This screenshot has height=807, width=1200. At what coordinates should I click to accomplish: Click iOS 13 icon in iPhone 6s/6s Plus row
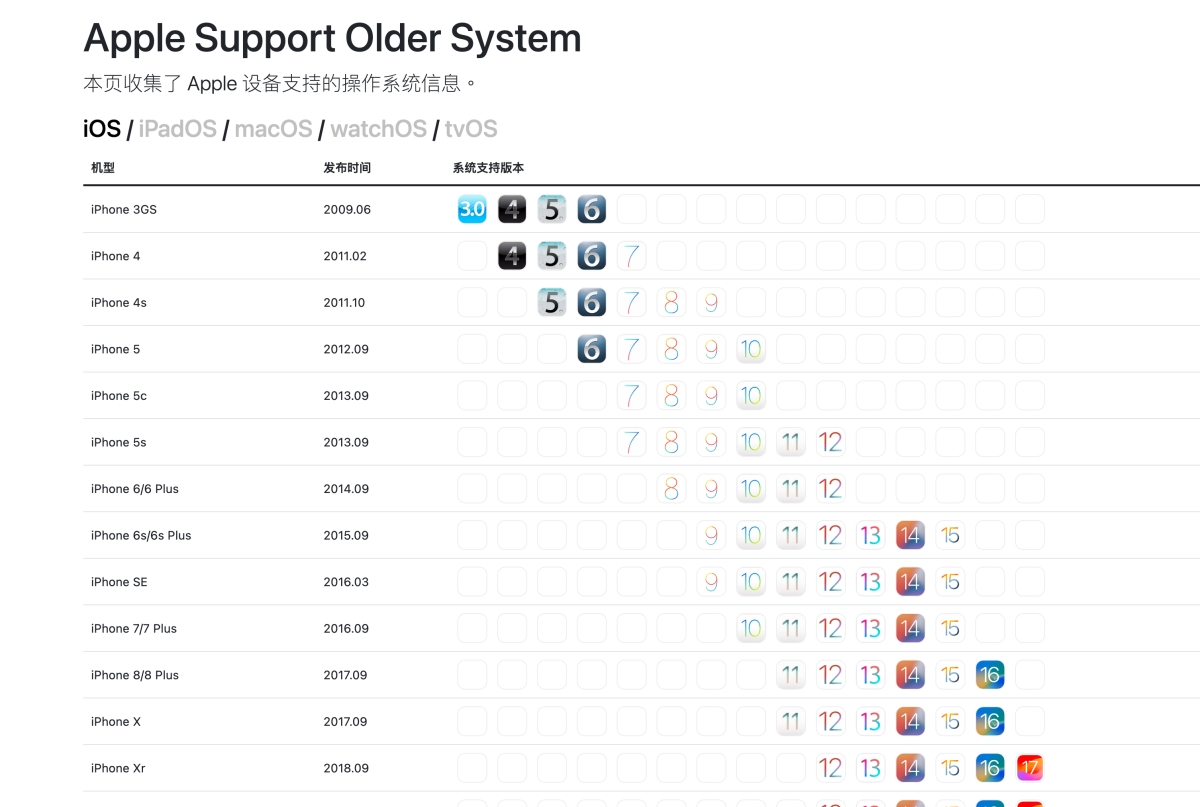click(870, 535)
